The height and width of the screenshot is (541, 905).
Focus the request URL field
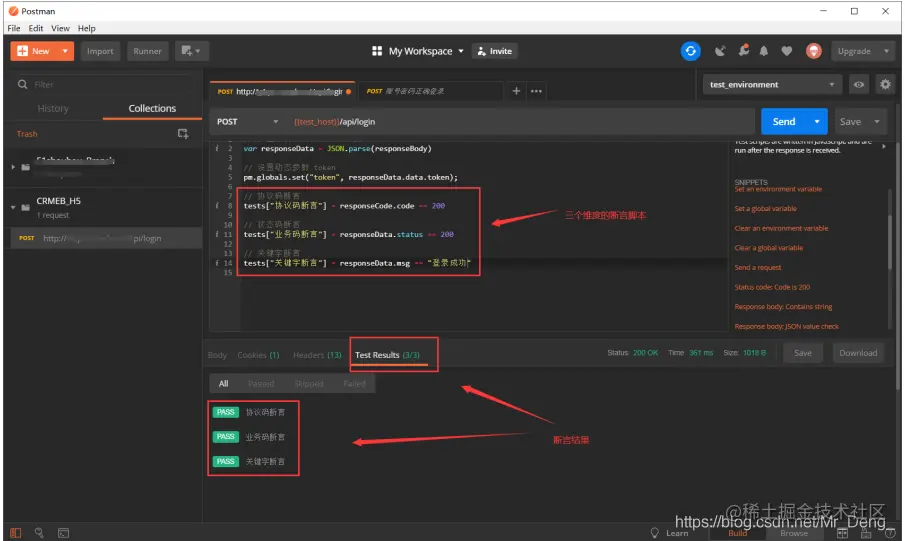pos(519,122)
